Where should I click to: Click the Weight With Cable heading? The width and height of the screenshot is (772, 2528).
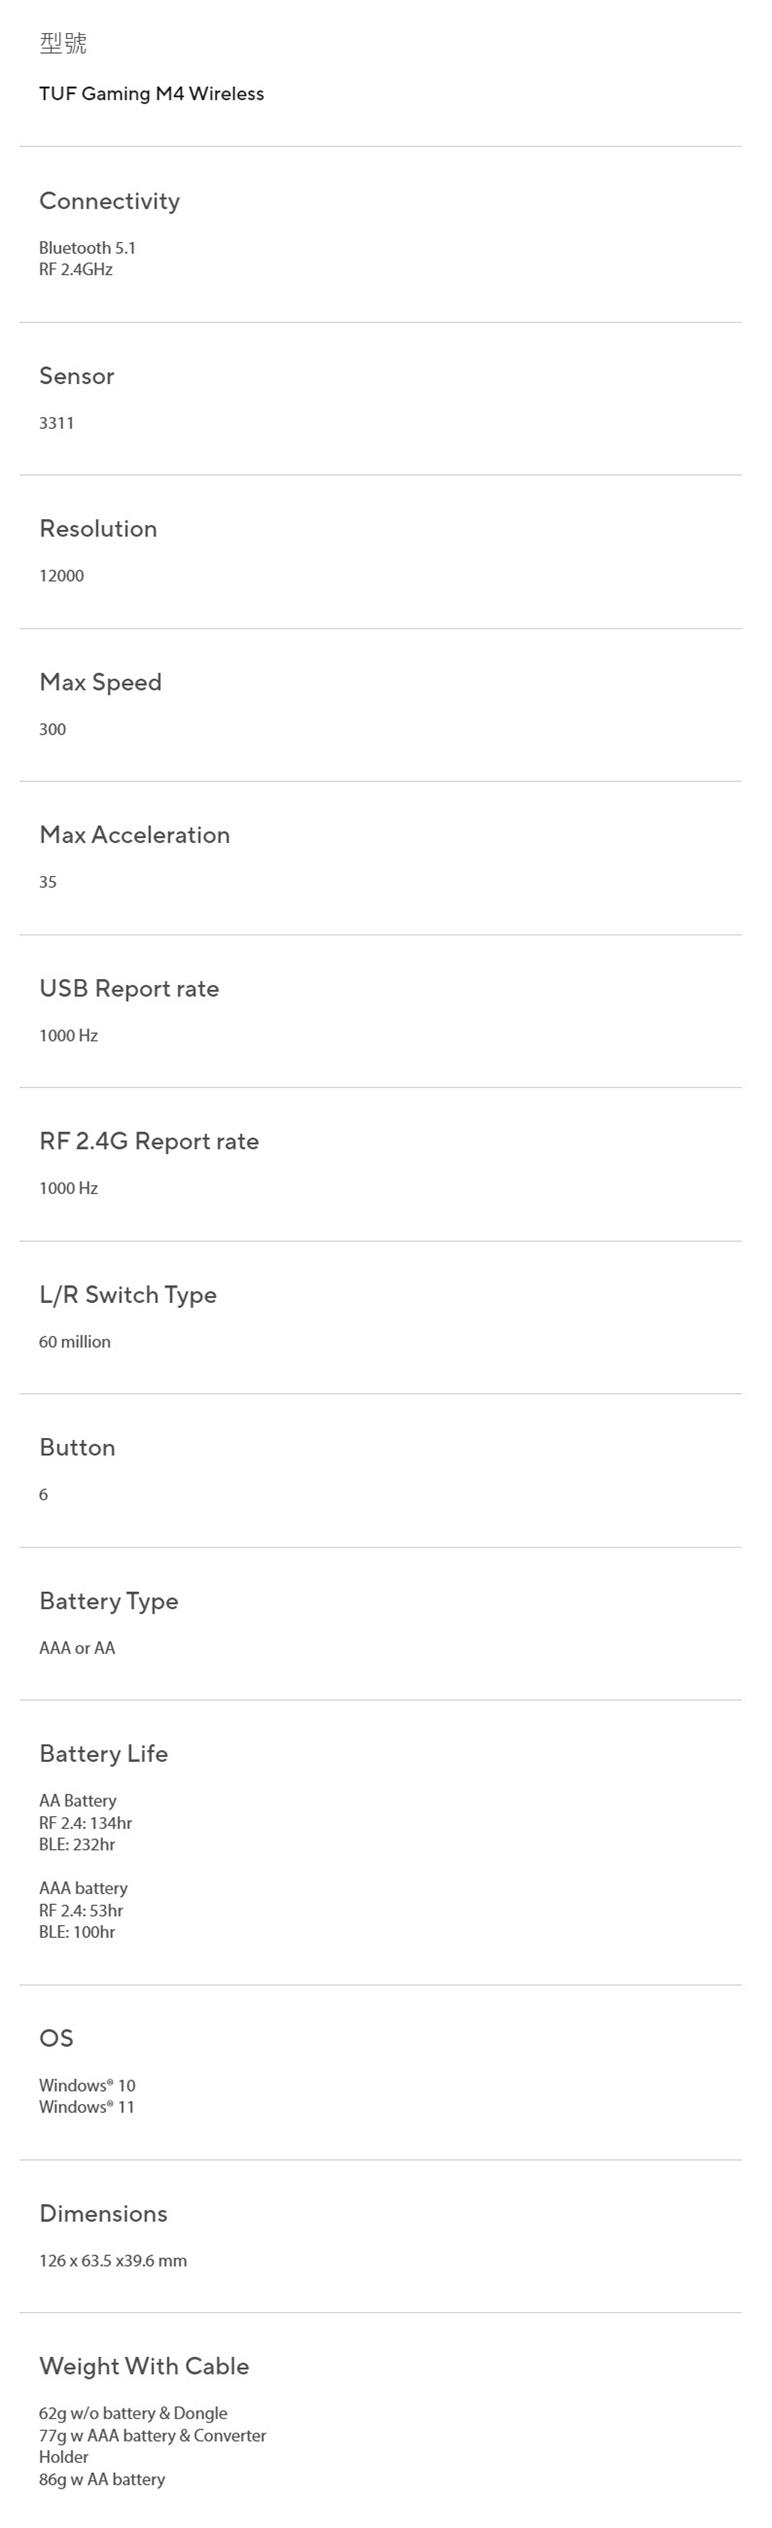click(144, 2366)
